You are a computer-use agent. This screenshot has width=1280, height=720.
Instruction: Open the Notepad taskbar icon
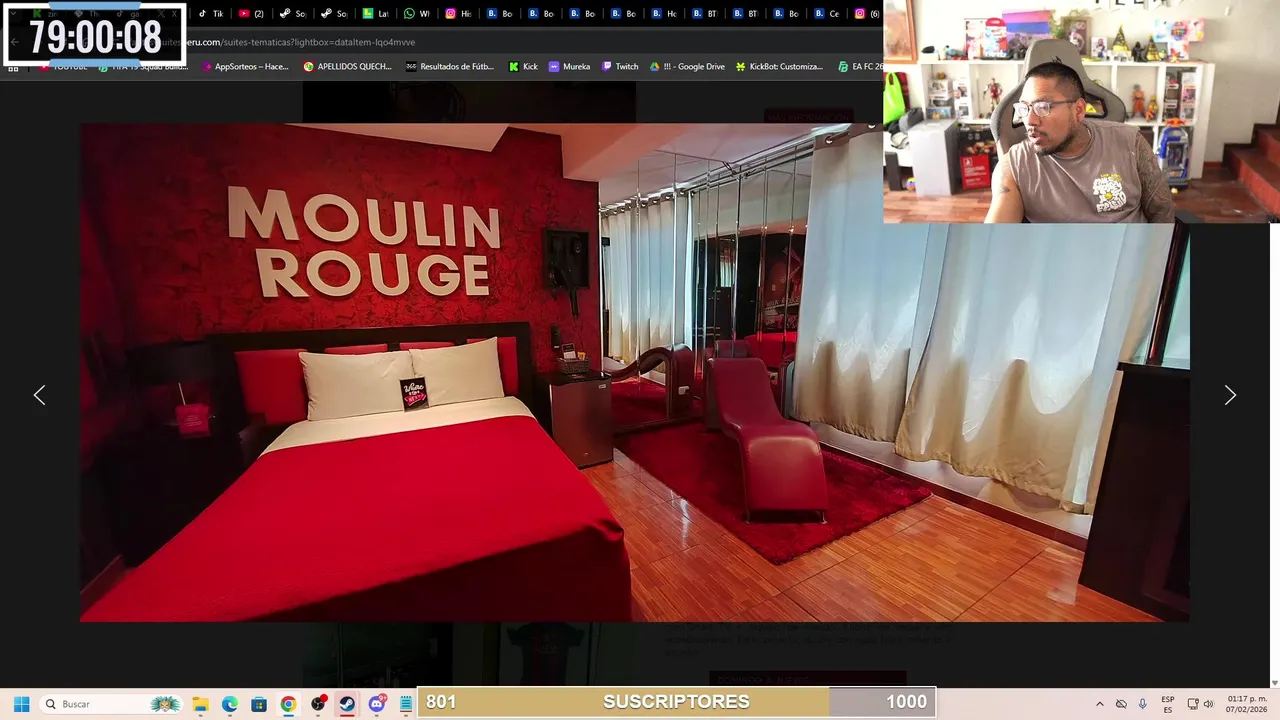(405, 704)
